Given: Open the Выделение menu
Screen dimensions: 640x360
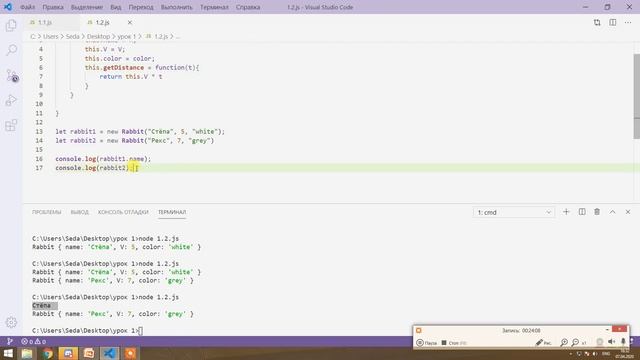Looking at the screenshot, I should (x=87, y=7).
